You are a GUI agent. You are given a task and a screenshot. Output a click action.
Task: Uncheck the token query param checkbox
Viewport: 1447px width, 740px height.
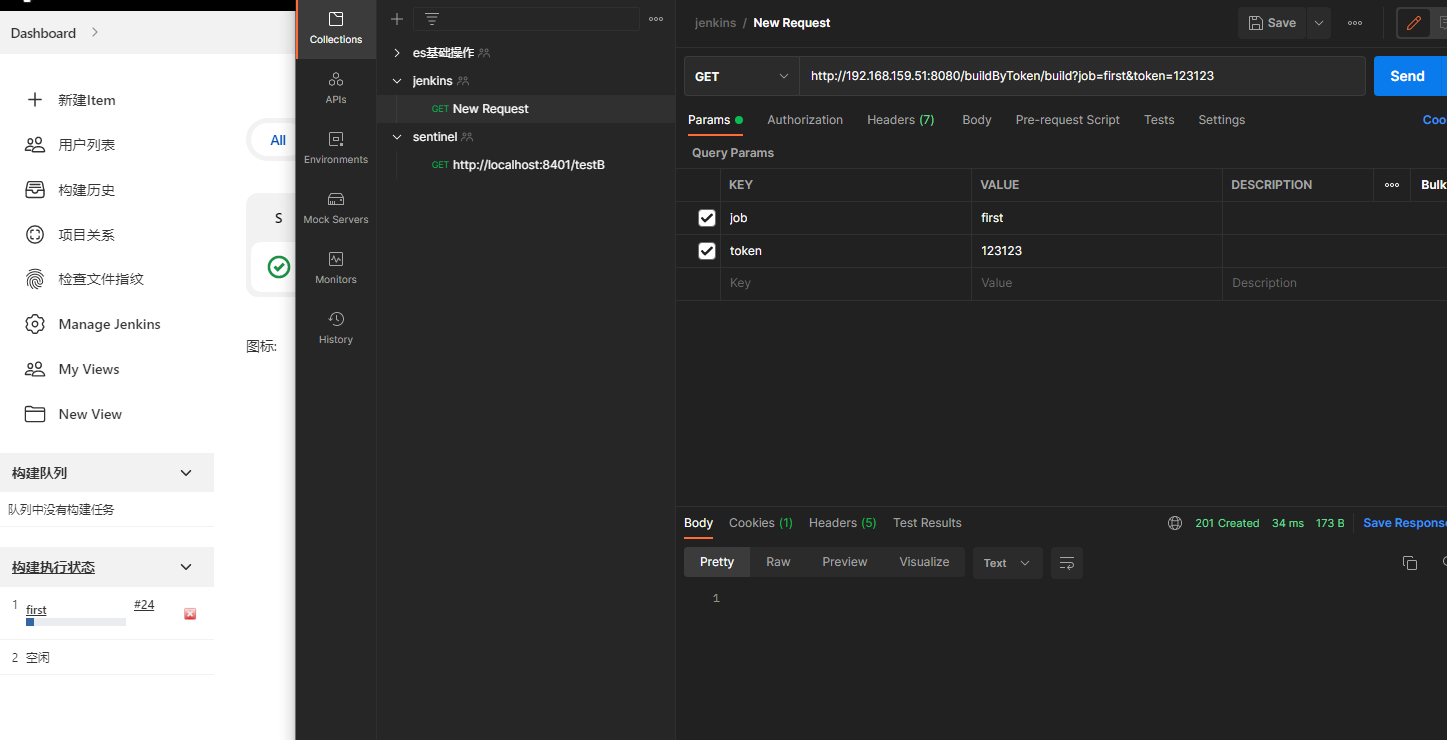pyautogui.click(x=707, y=251)
